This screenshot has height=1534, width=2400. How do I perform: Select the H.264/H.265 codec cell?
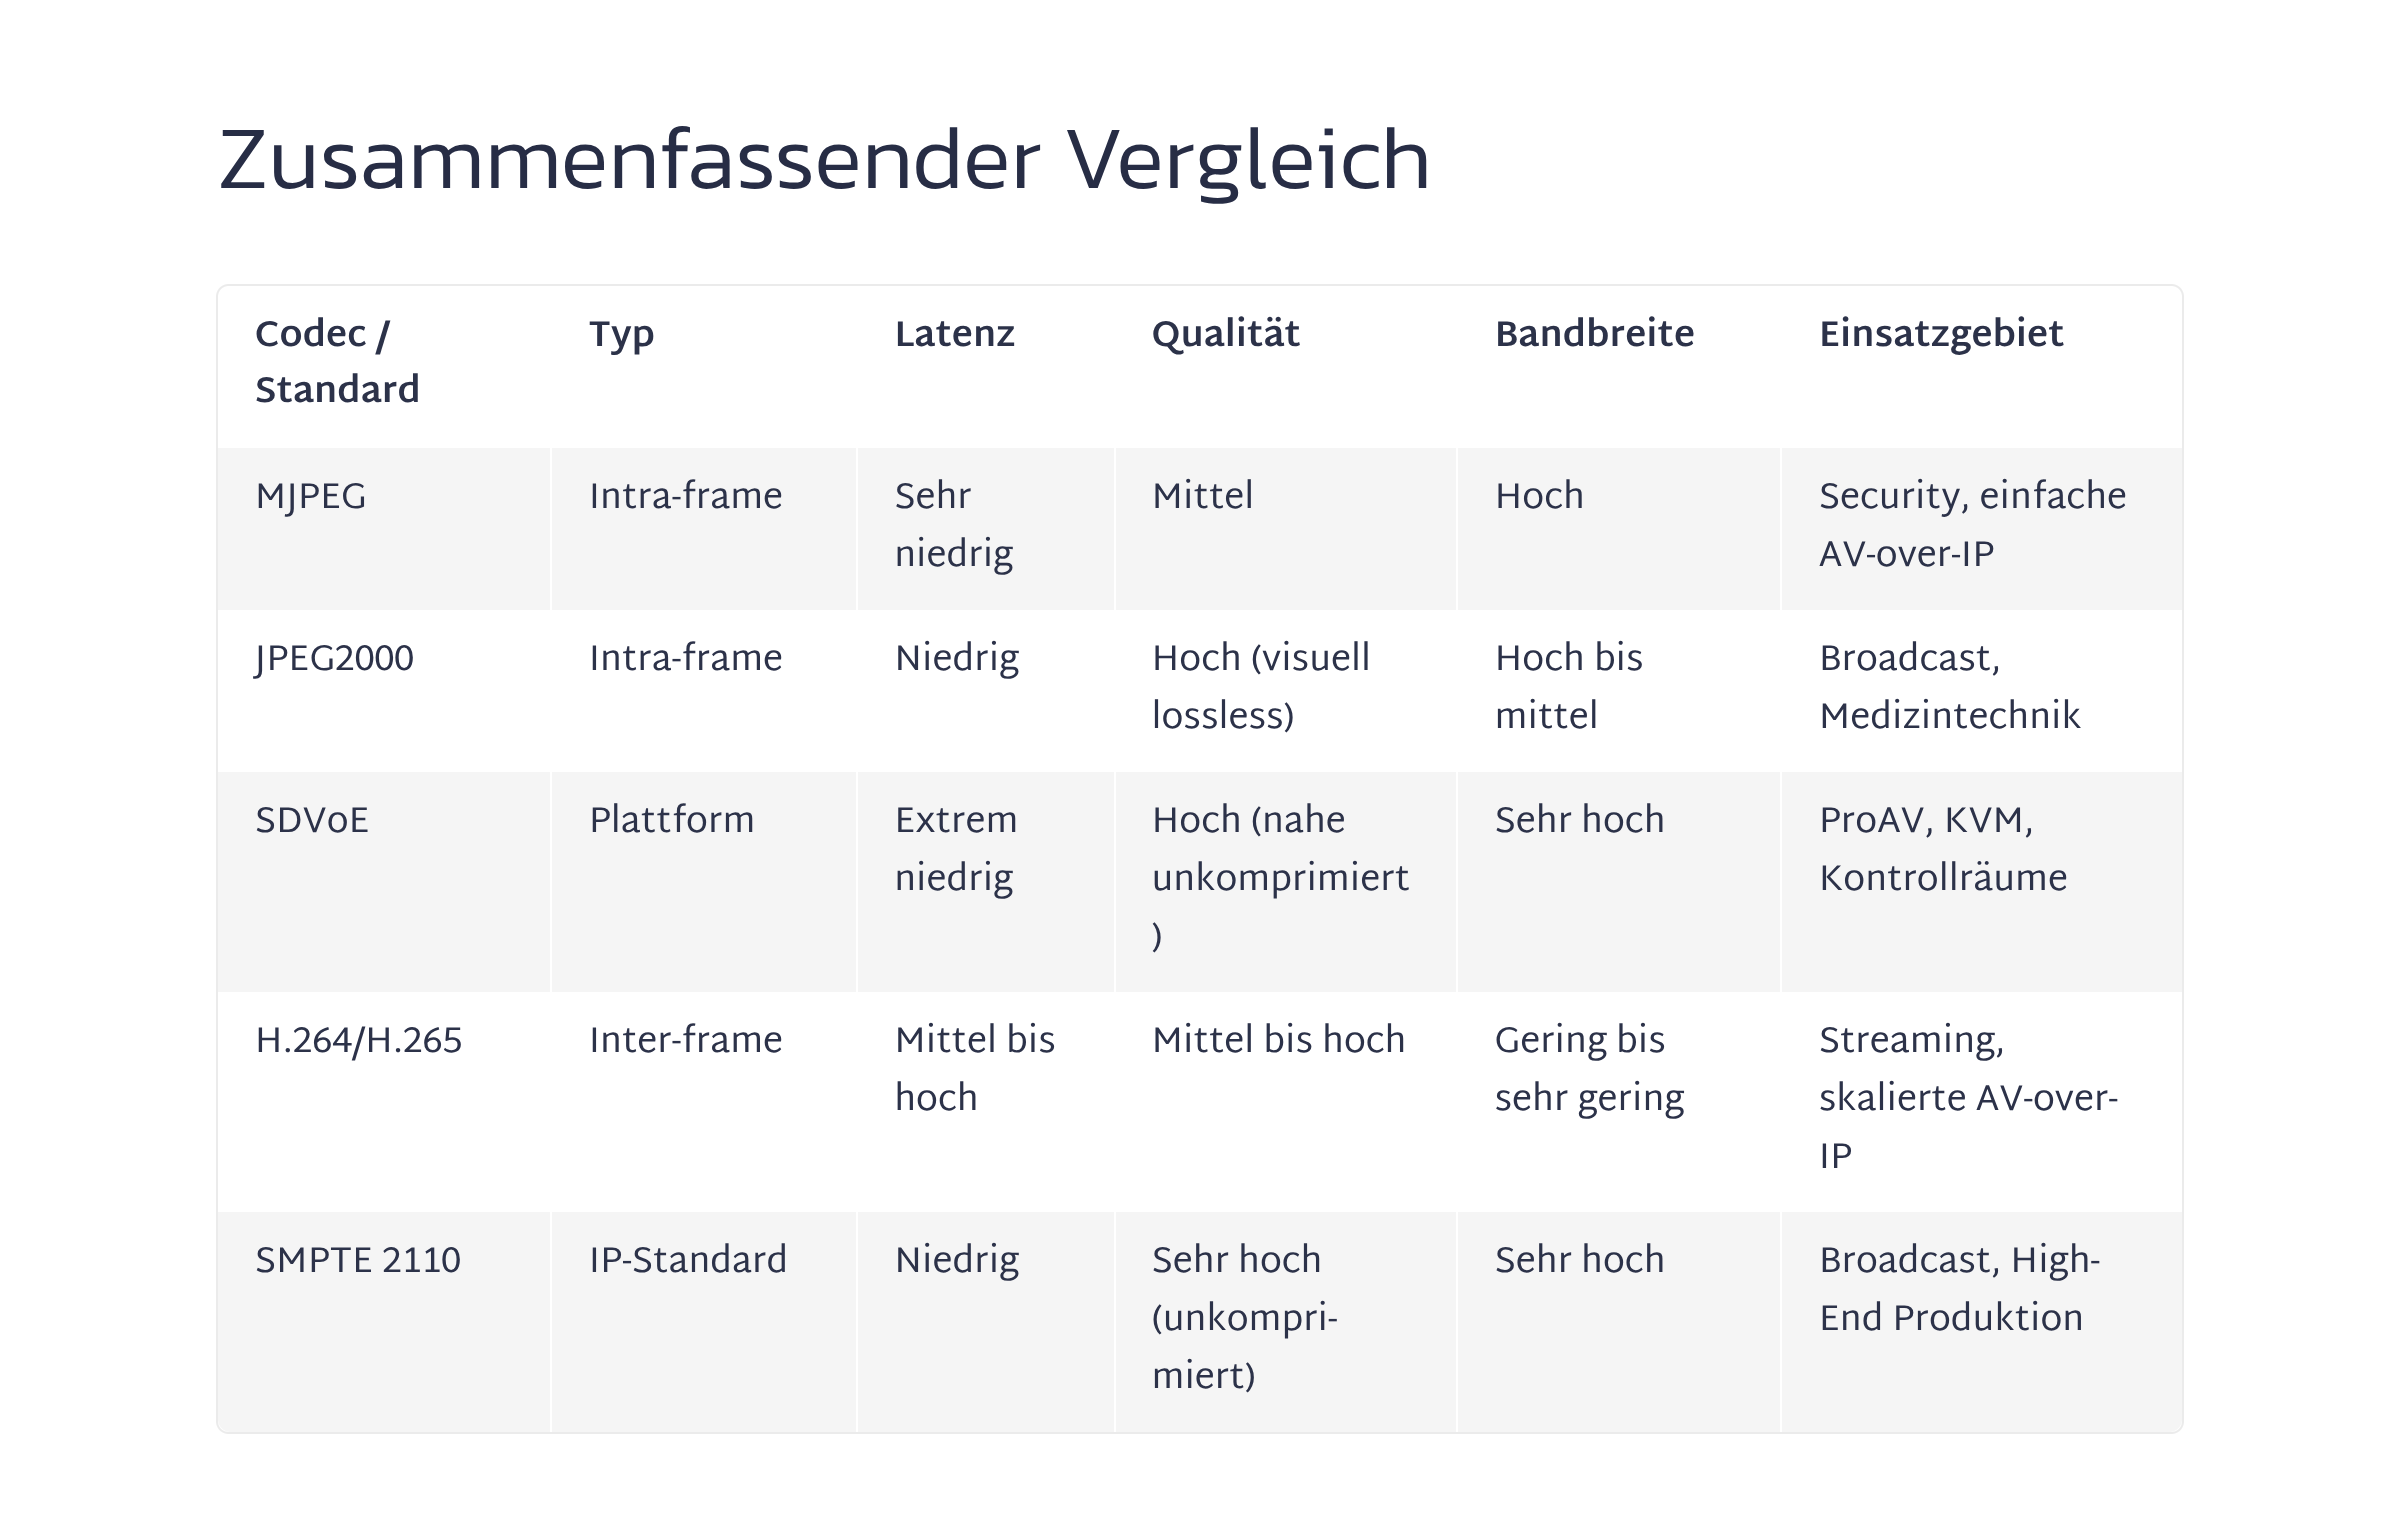point(358,1041)
